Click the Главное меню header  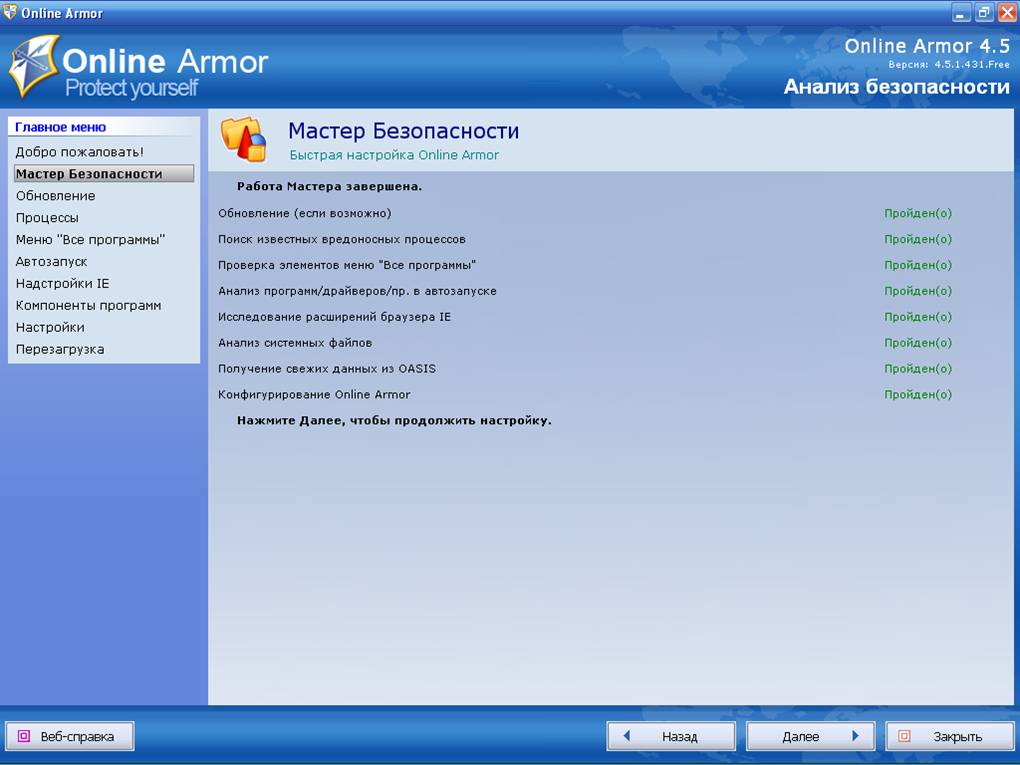60,127
